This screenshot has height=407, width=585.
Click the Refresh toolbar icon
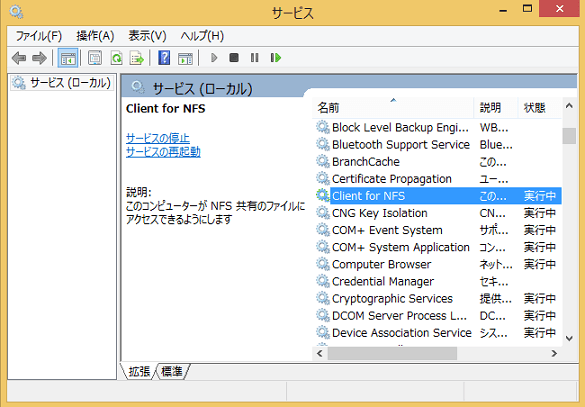coord(116,58)
